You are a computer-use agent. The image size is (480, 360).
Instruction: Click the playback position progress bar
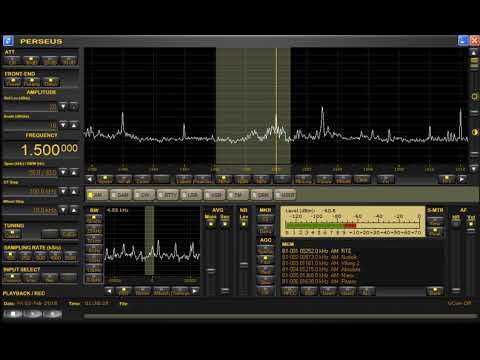tap(281, 315)
